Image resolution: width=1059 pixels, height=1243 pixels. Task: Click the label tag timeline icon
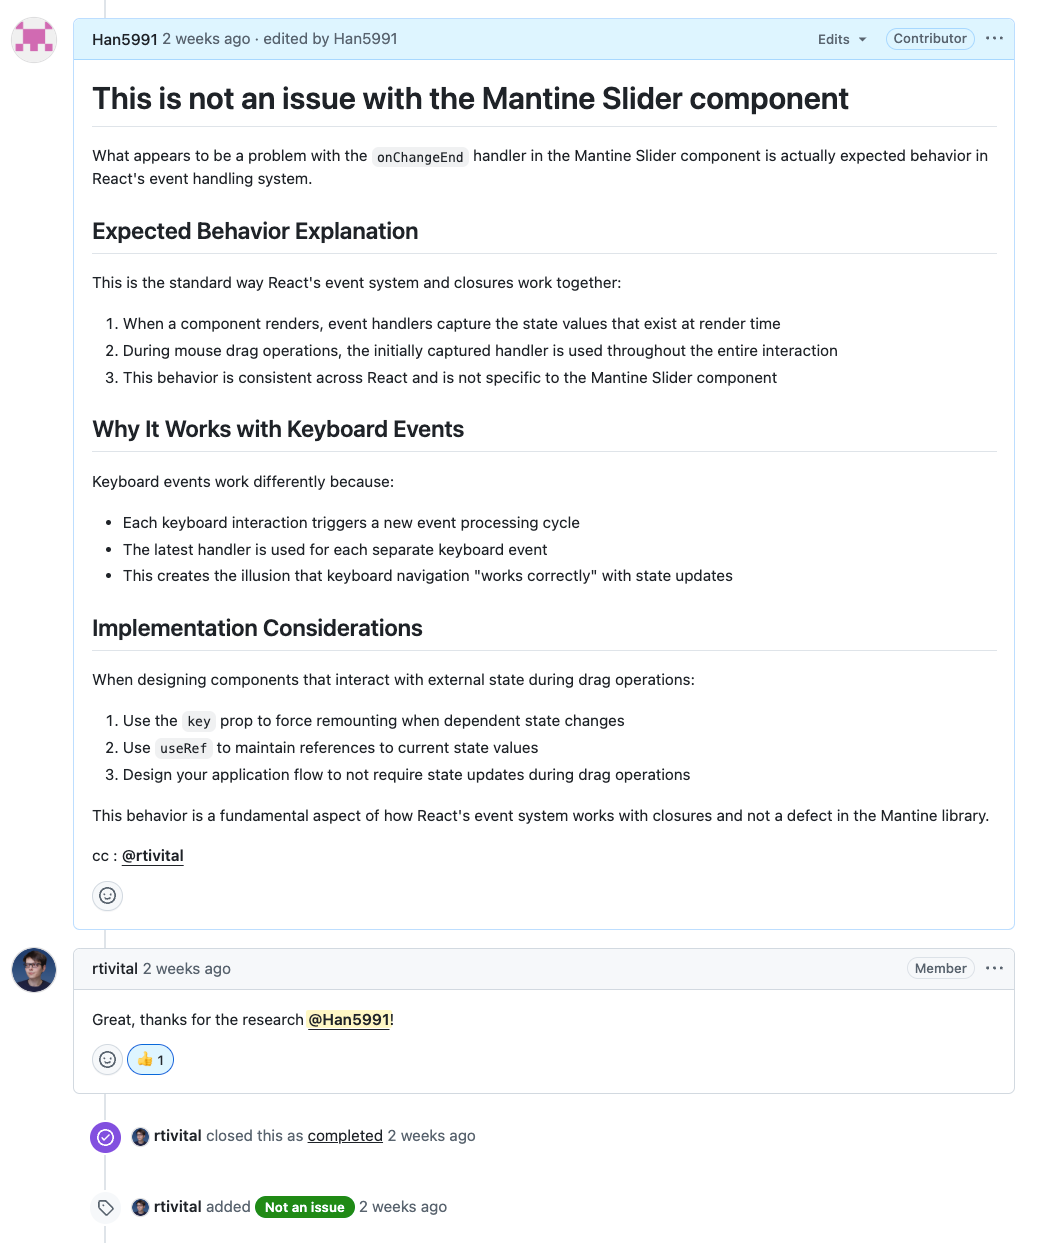[105, 1207]
